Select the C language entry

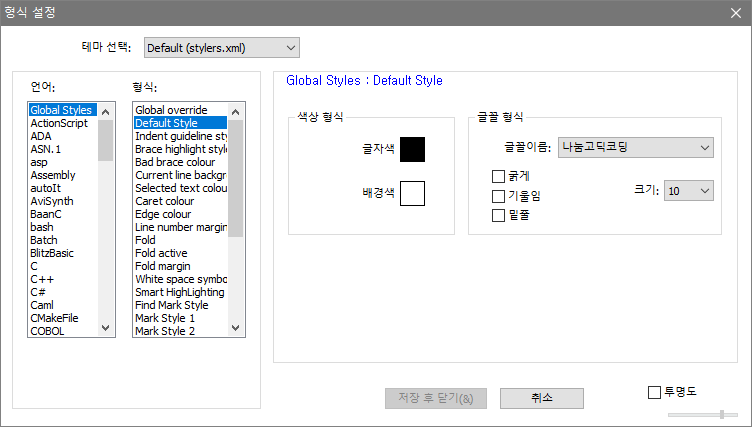pyautogui.click(x=63, y=266)
